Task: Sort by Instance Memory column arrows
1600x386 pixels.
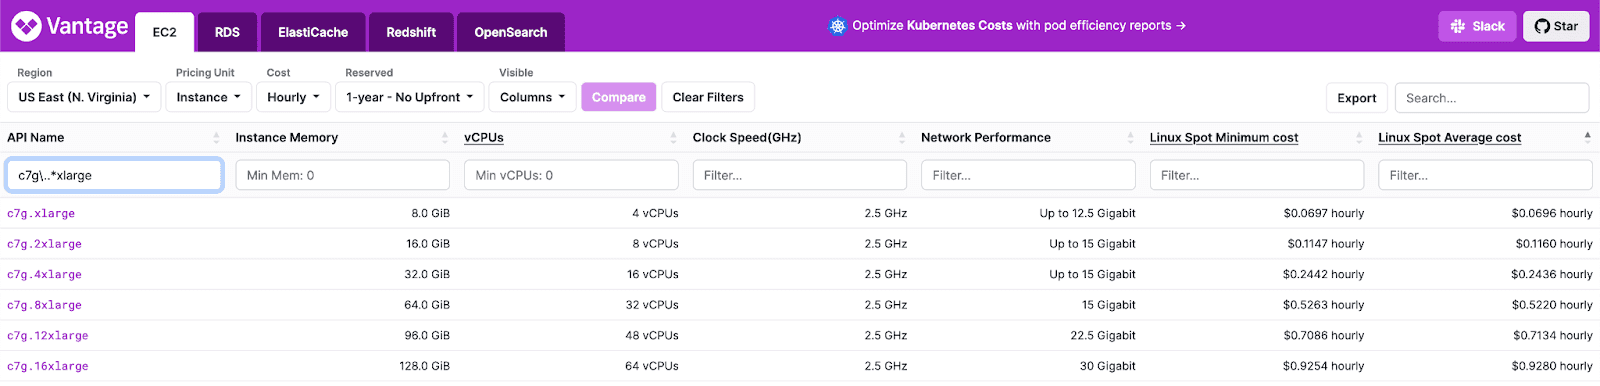Action: pos(445,138)
